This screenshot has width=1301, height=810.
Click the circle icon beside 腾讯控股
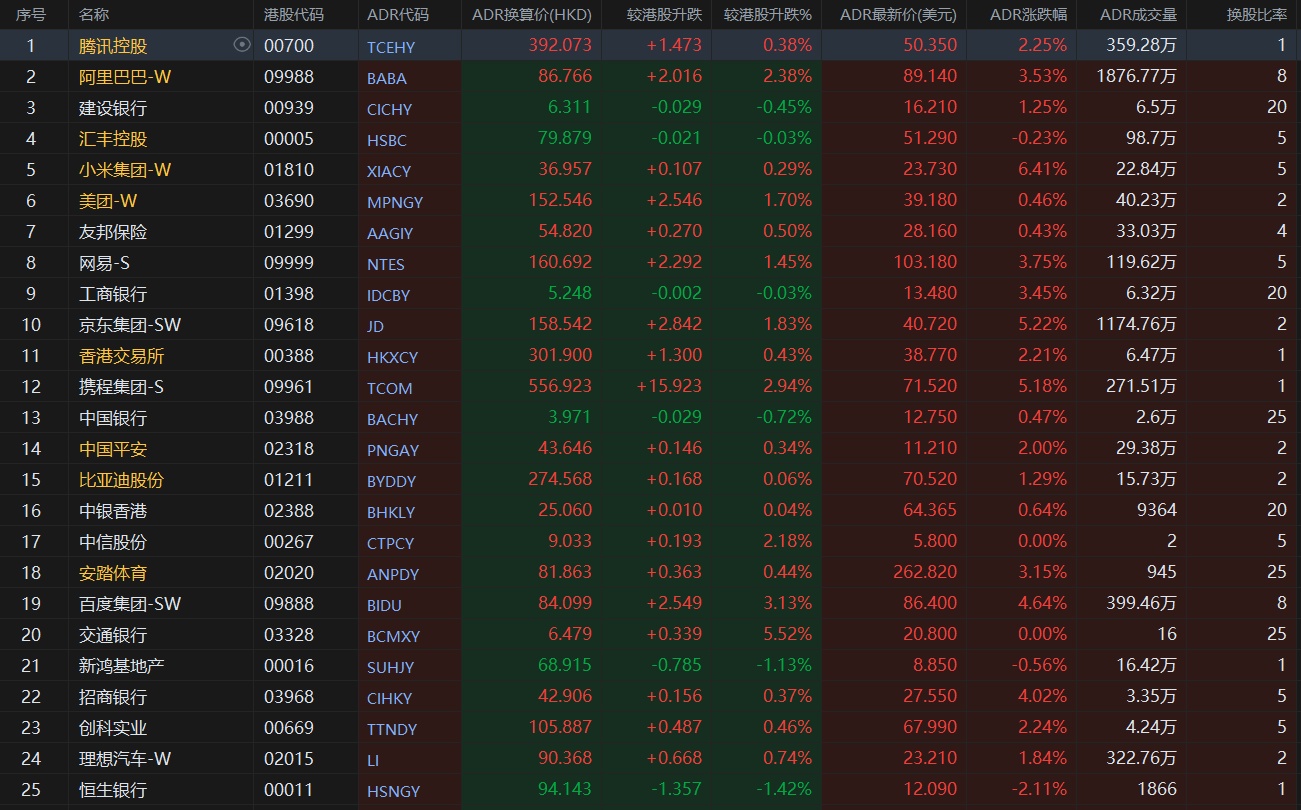coord(241,45)
